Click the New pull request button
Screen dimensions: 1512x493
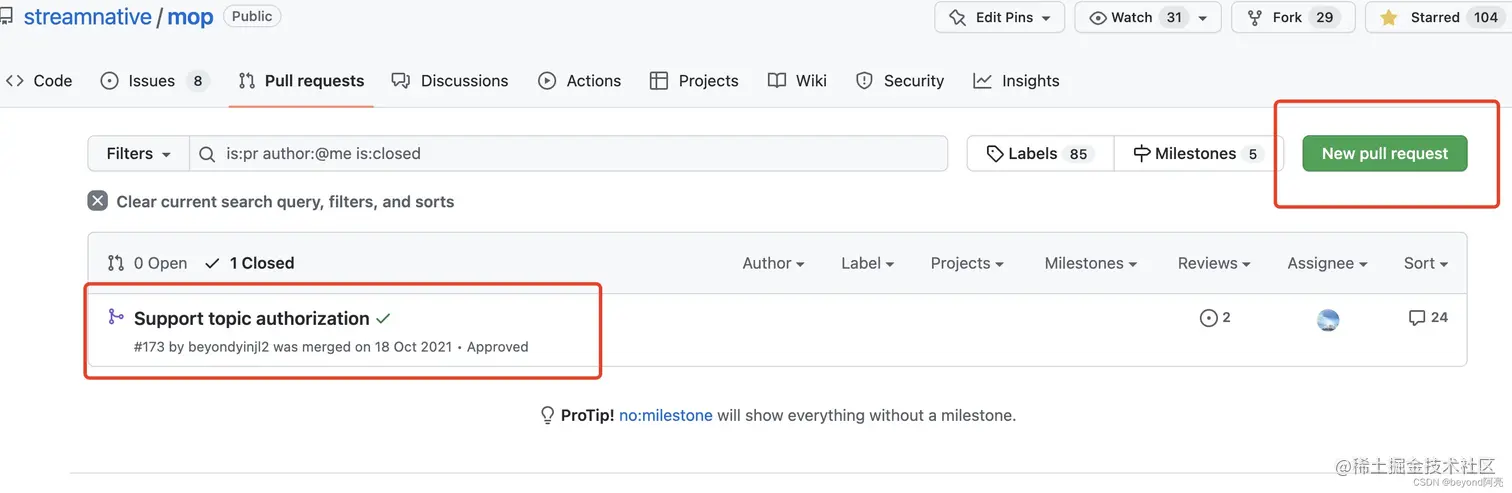[x=1384, y=154]
